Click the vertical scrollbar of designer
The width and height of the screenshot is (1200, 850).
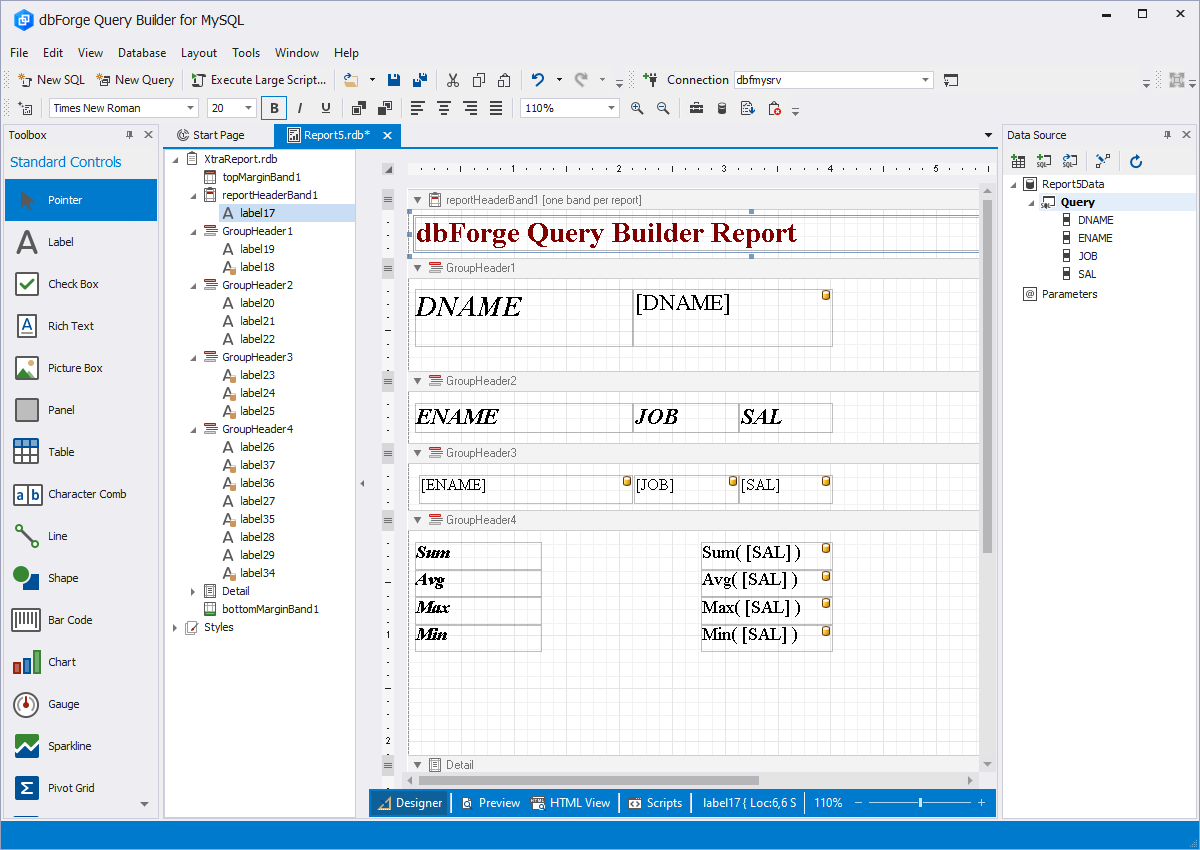(x=988, y=376)
